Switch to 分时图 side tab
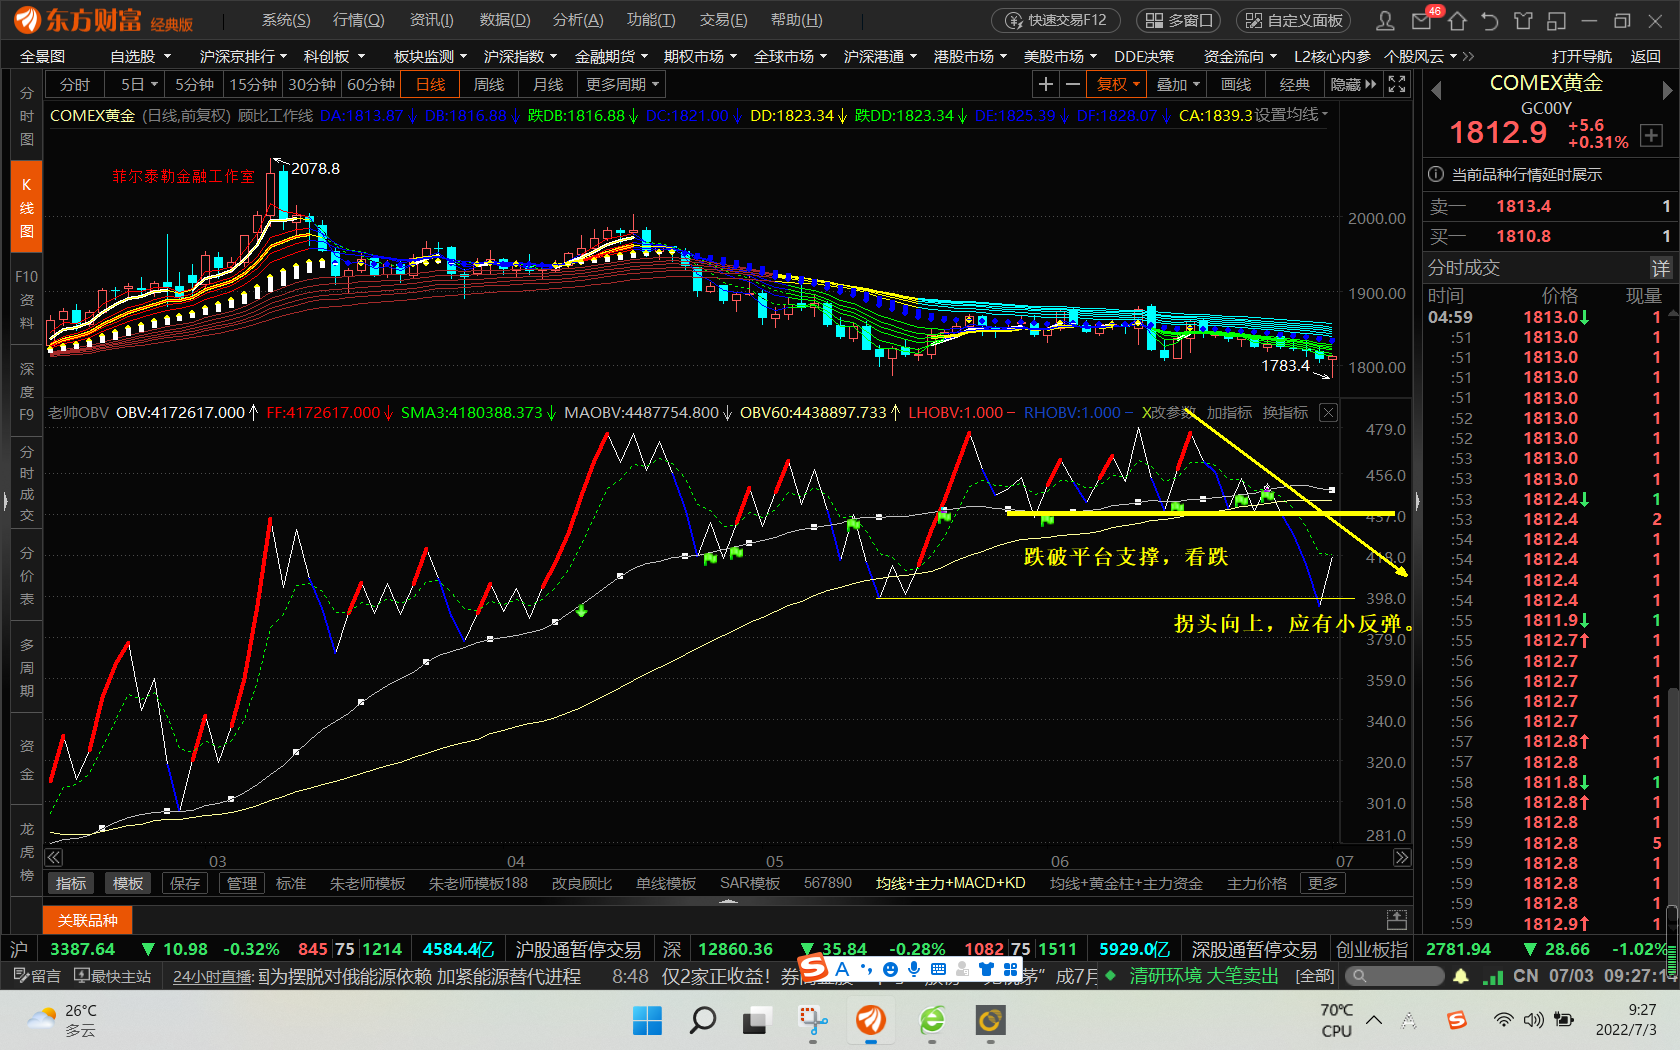Viewport: 1680px width, 1050px height. pyautogui.click(x=27, y=116)
